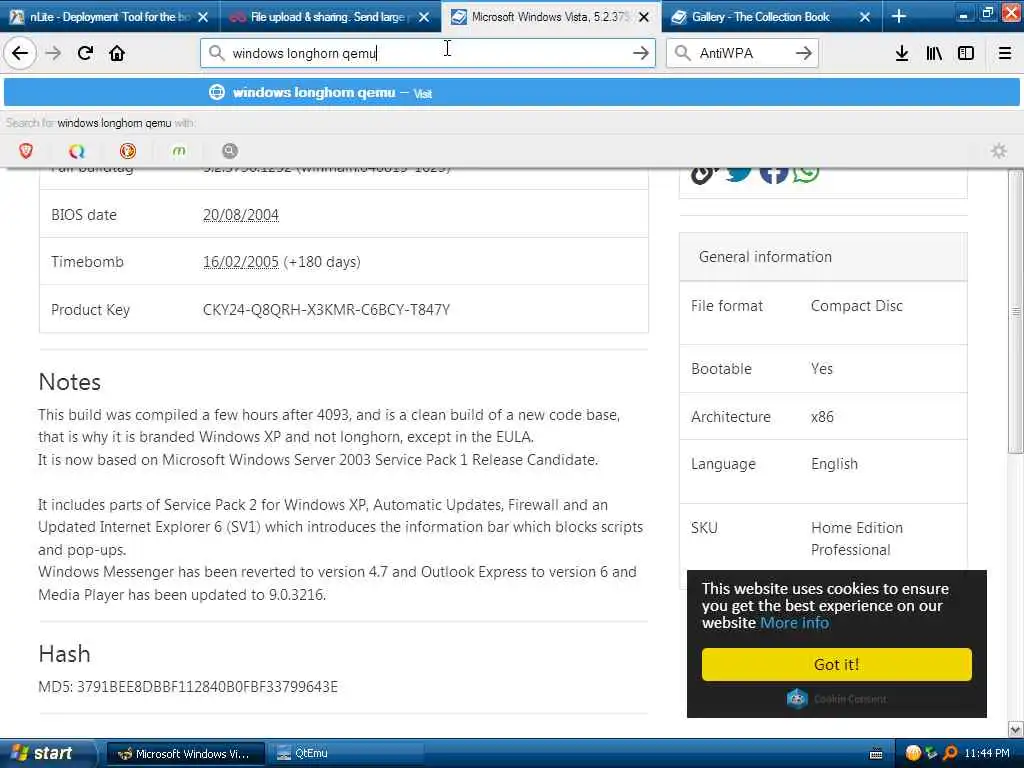Viewport: 1024px width, 768px height.
Task: Switch to Microsoft Windows Vi... taskbar button
Action: (185, 754)
